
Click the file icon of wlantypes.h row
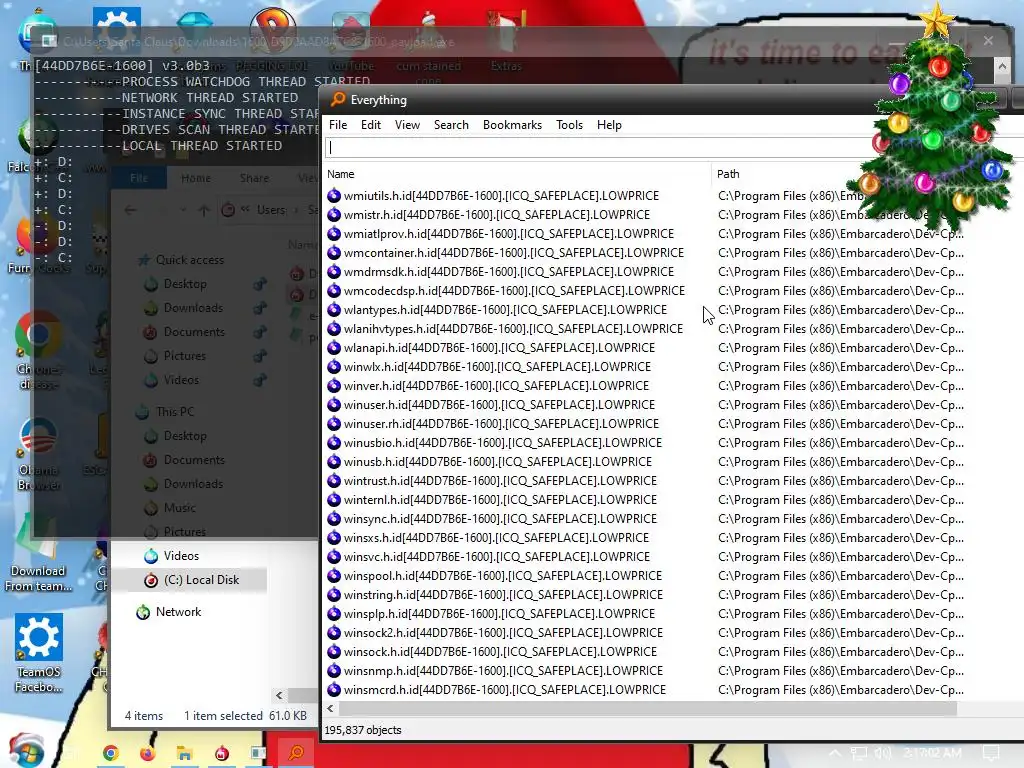point(334,309)
